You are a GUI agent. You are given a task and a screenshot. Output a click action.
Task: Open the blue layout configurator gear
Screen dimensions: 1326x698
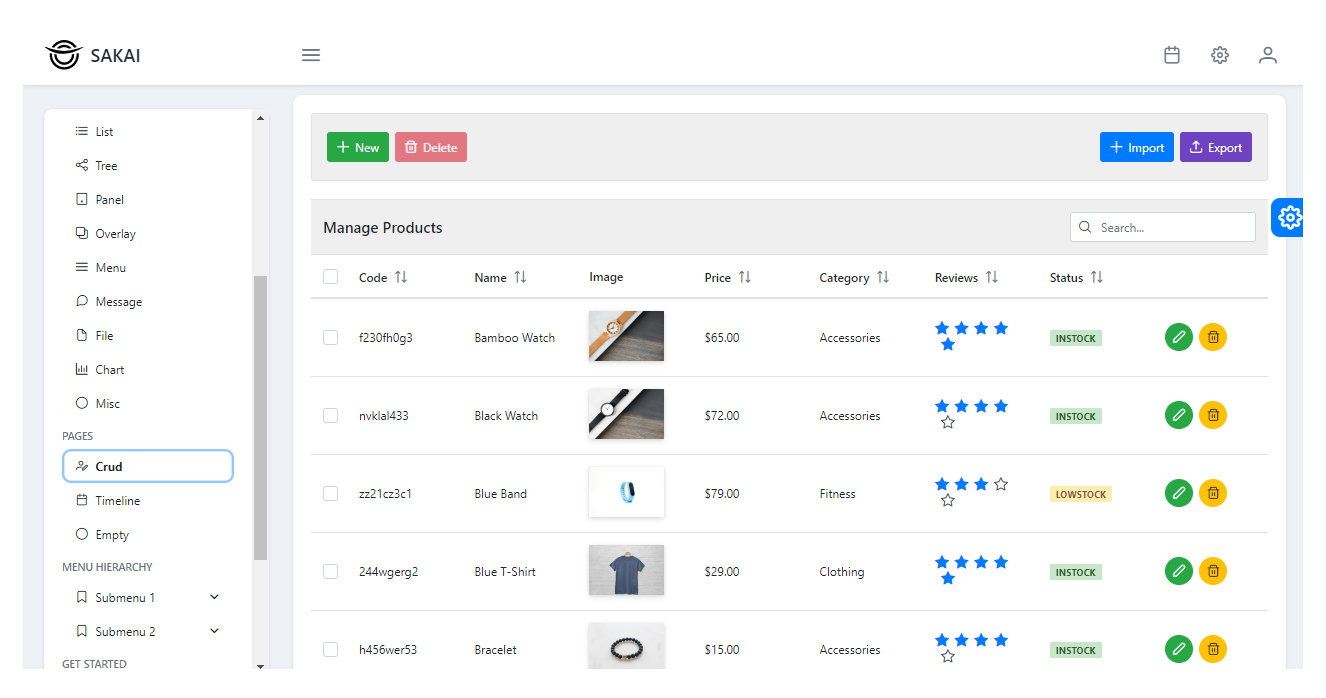(x=1290, y=217)
